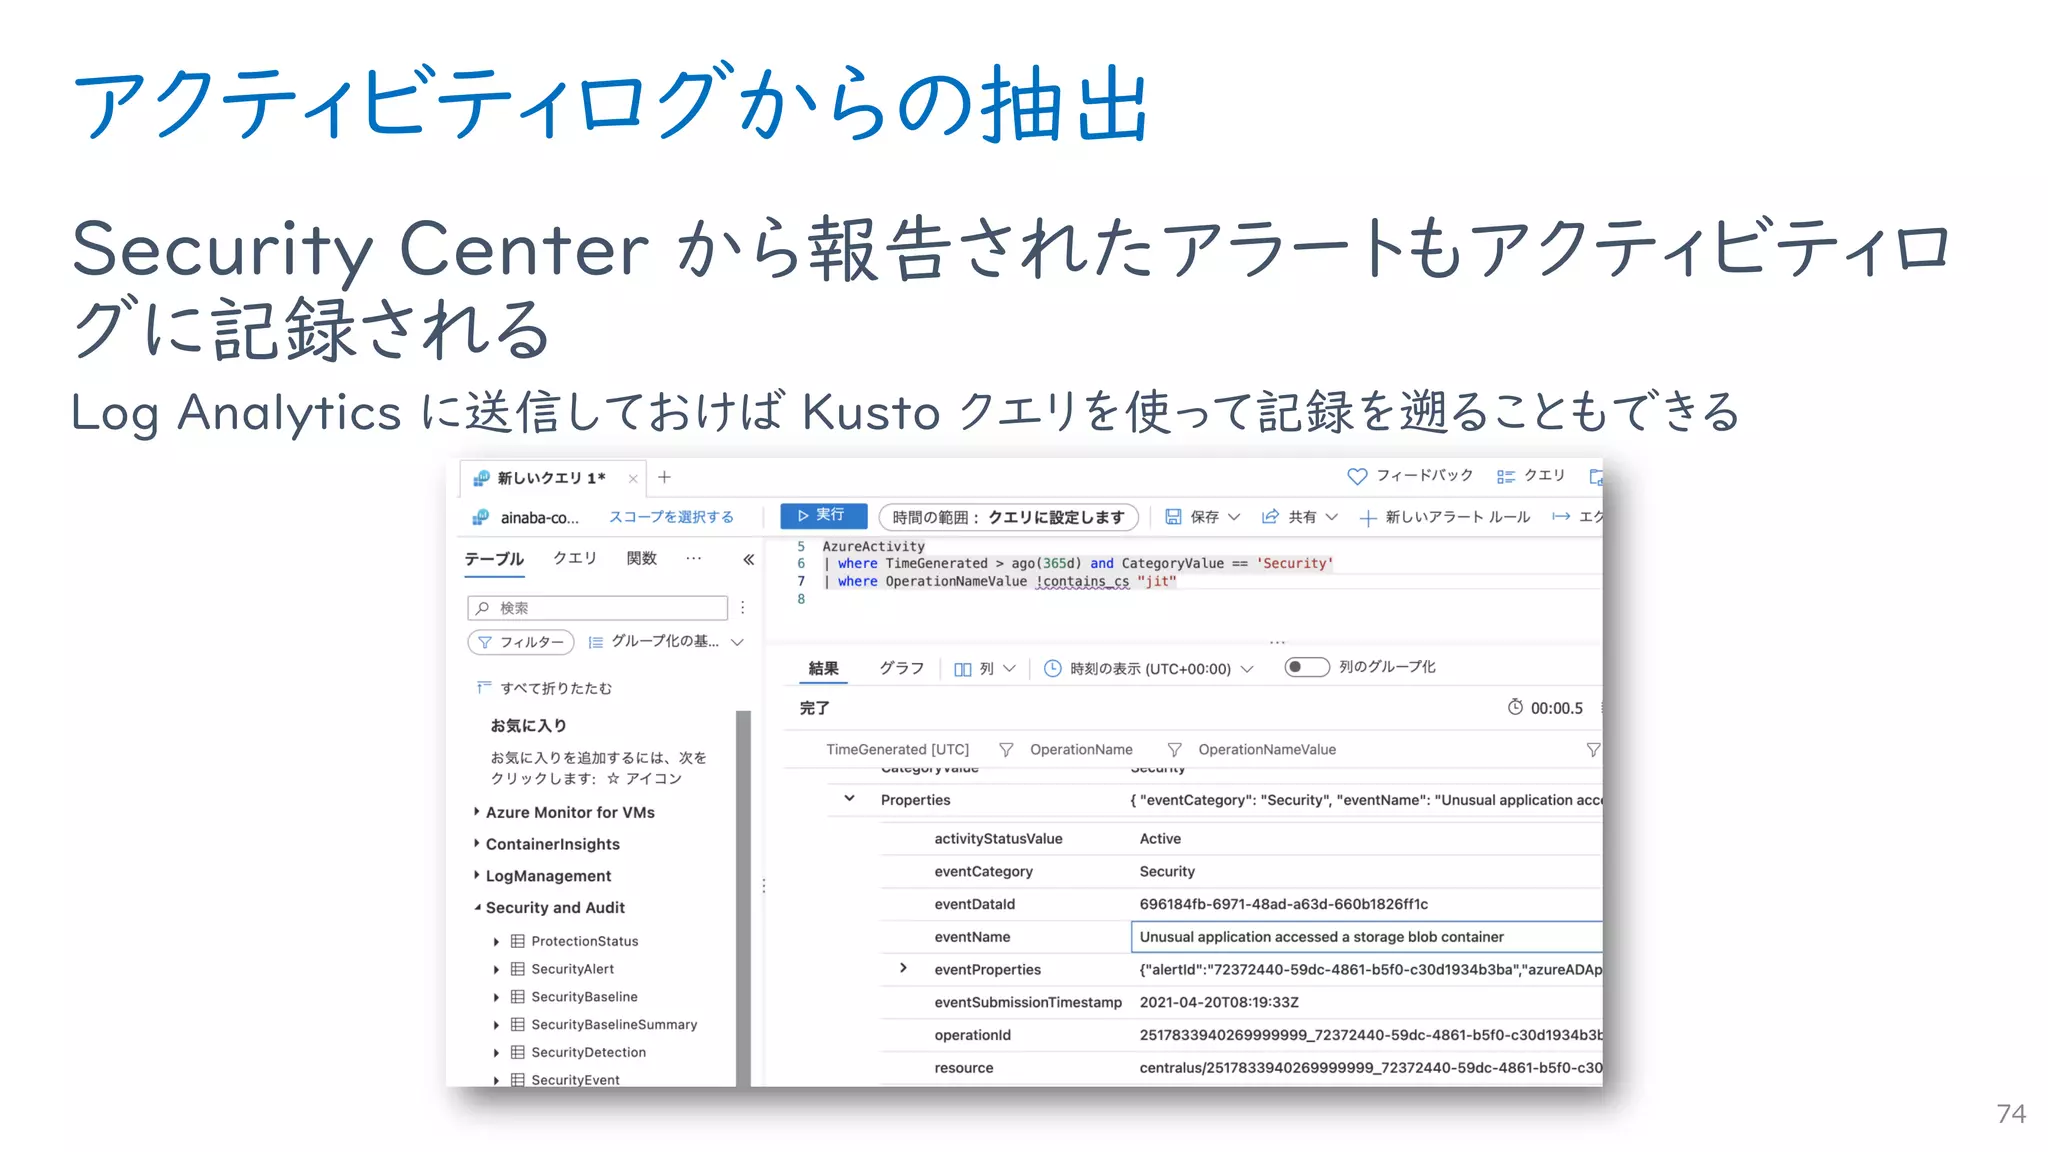Open 時間の範囲 time range selector

tap(1008, 517)
